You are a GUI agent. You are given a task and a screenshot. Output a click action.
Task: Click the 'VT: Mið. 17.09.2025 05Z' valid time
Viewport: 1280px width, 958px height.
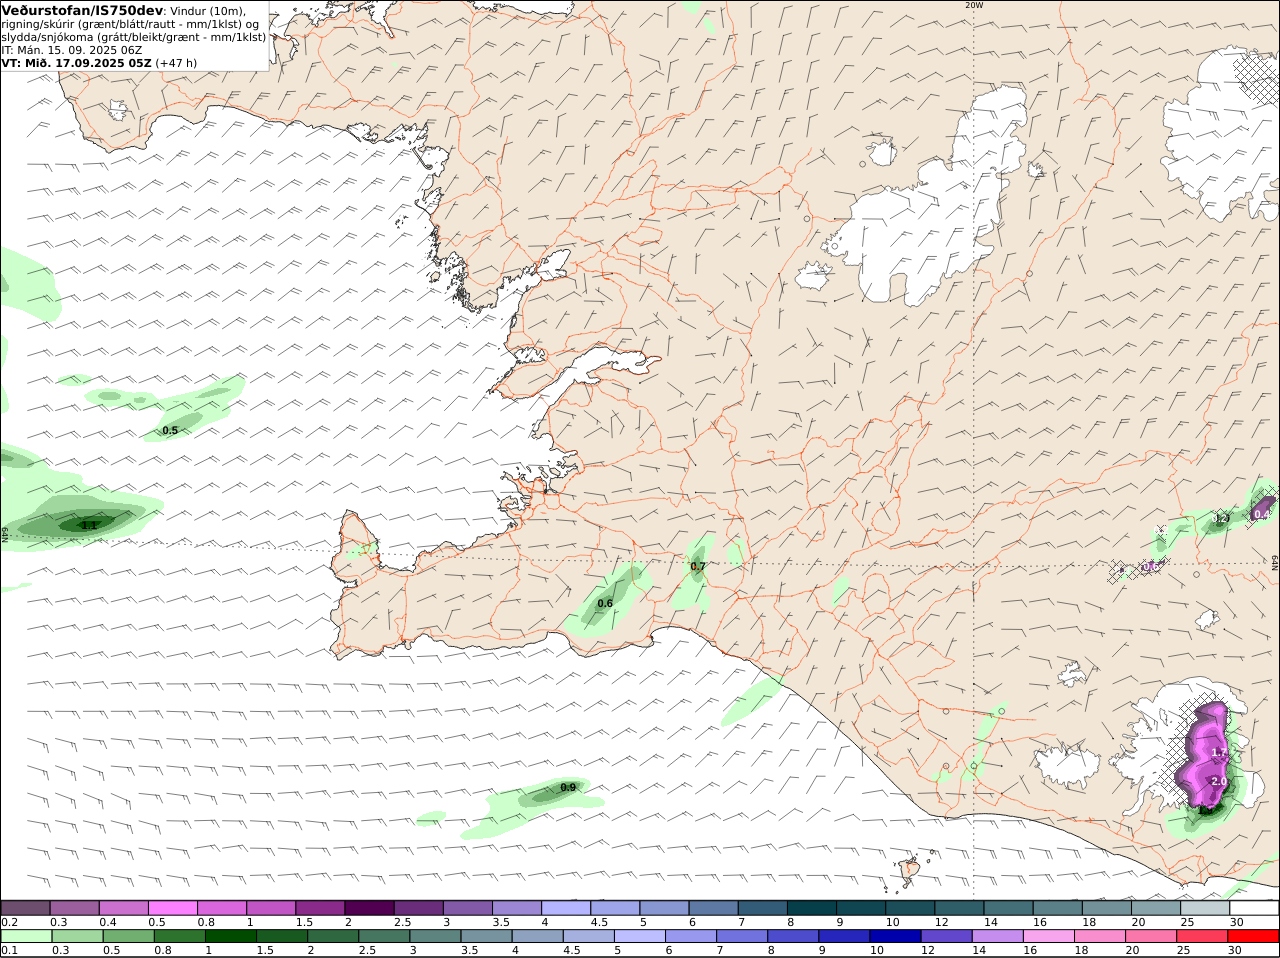(x=76, y=62)
